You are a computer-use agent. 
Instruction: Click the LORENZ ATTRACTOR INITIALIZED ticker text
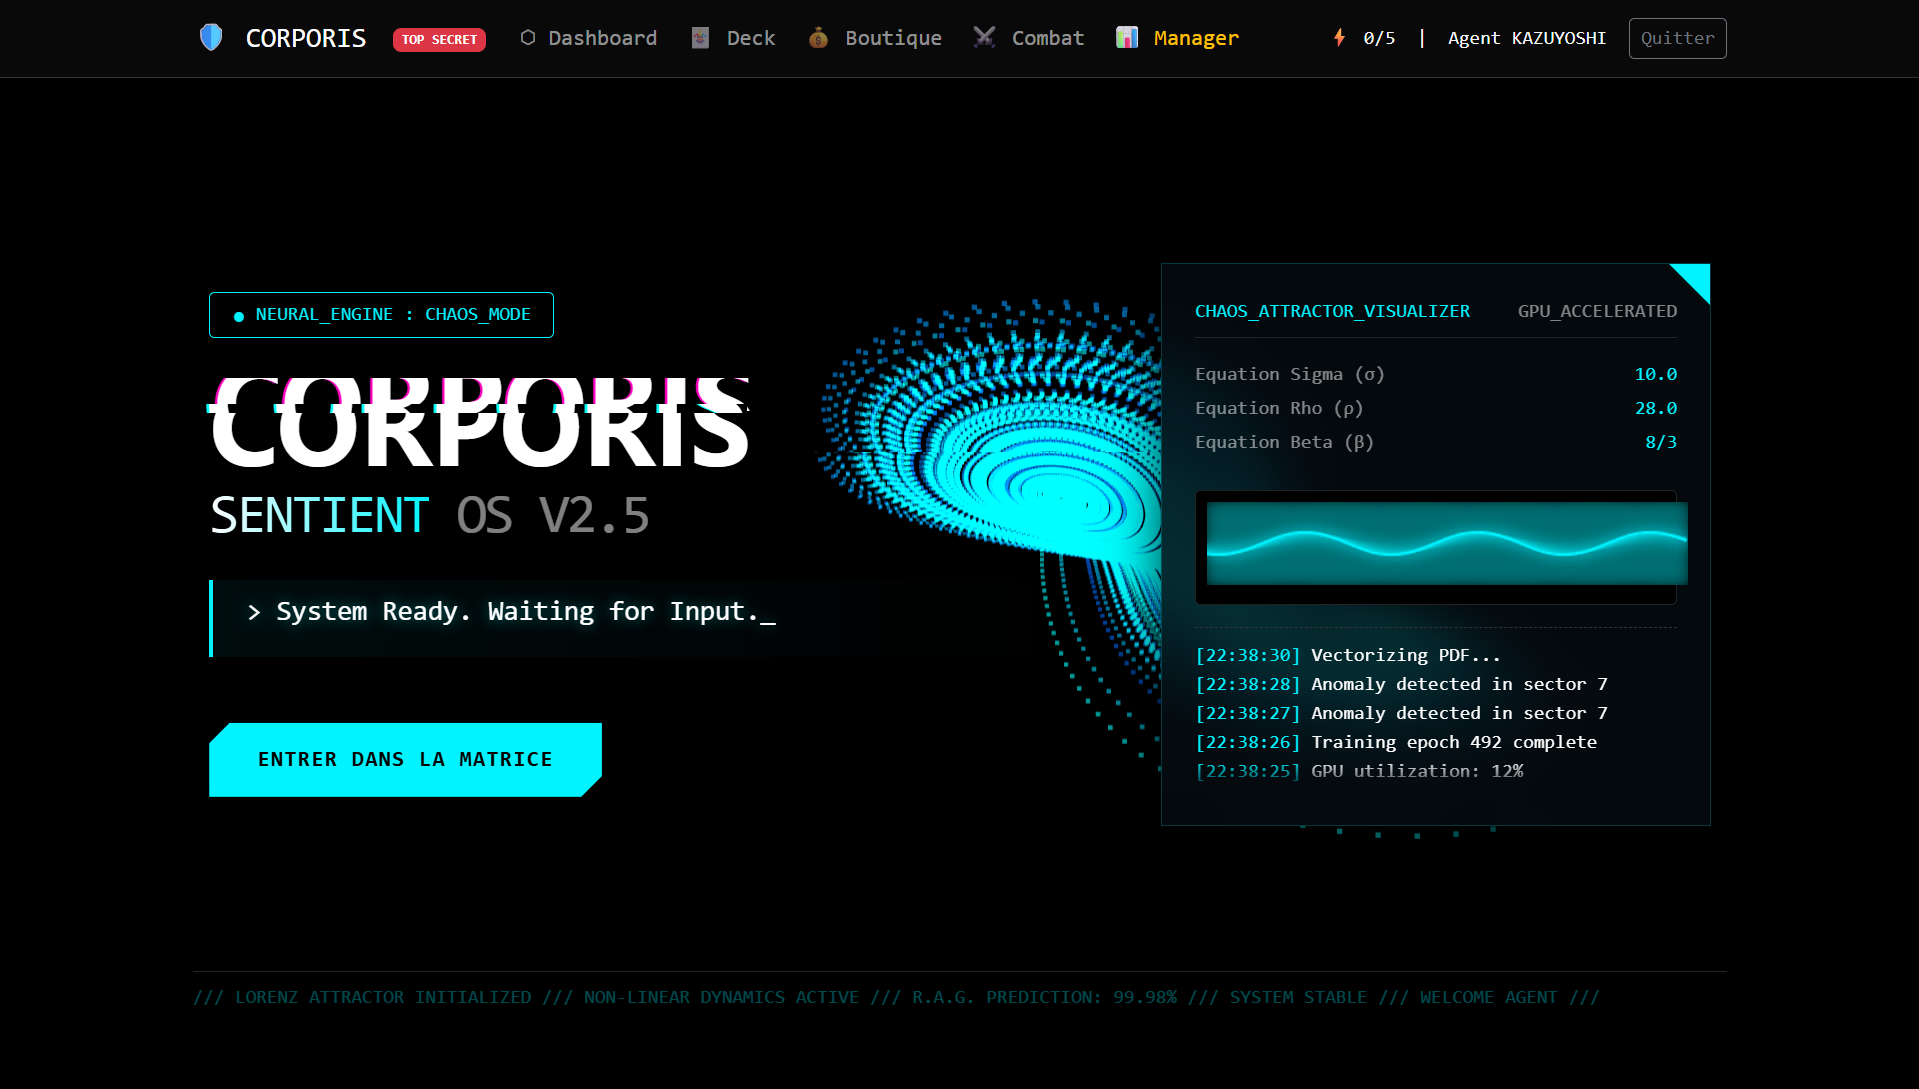[383, 997]
